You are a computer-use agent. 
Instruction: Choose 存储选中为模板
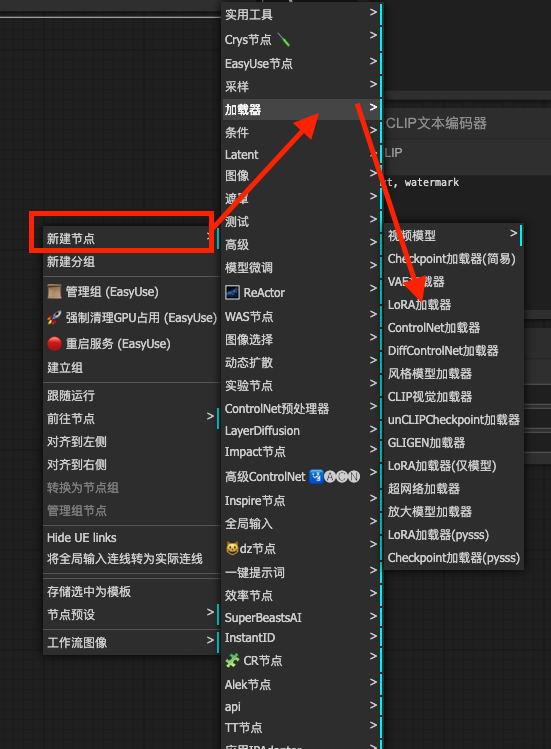point(131,591)
